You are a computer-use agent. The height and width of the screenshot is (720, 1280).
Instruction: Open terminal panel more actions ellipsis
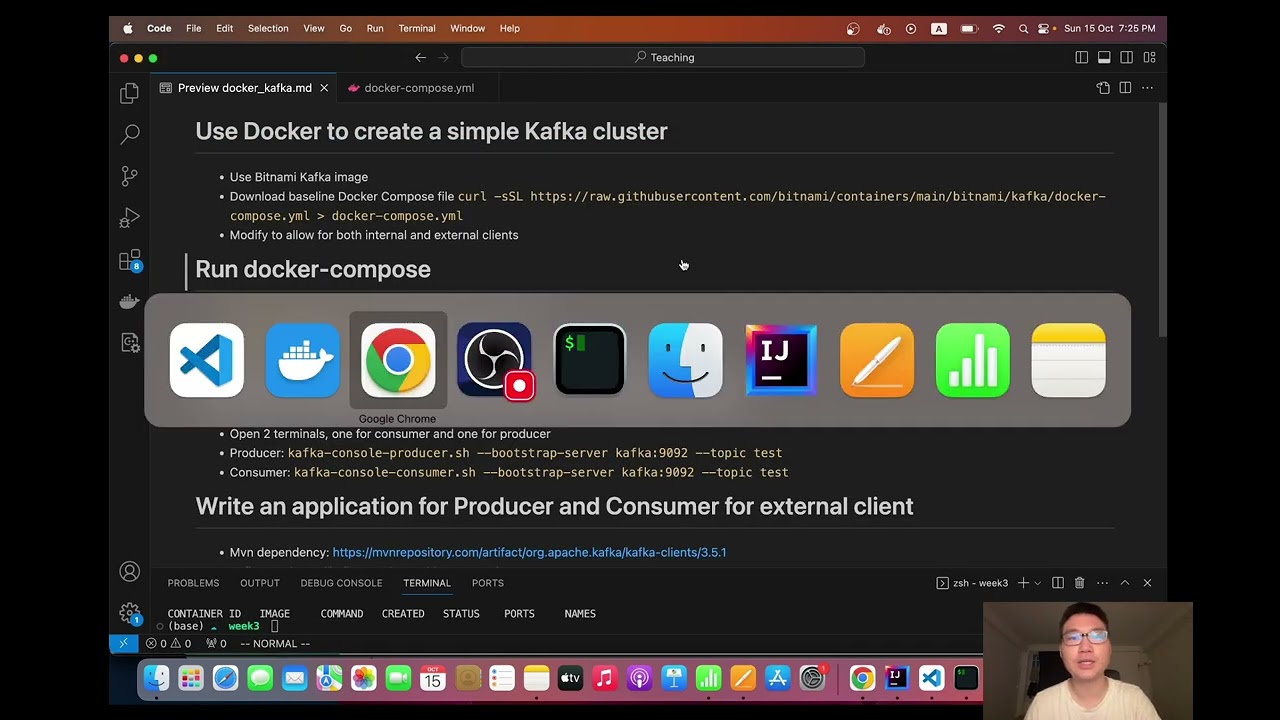[x=1102, y=583]
